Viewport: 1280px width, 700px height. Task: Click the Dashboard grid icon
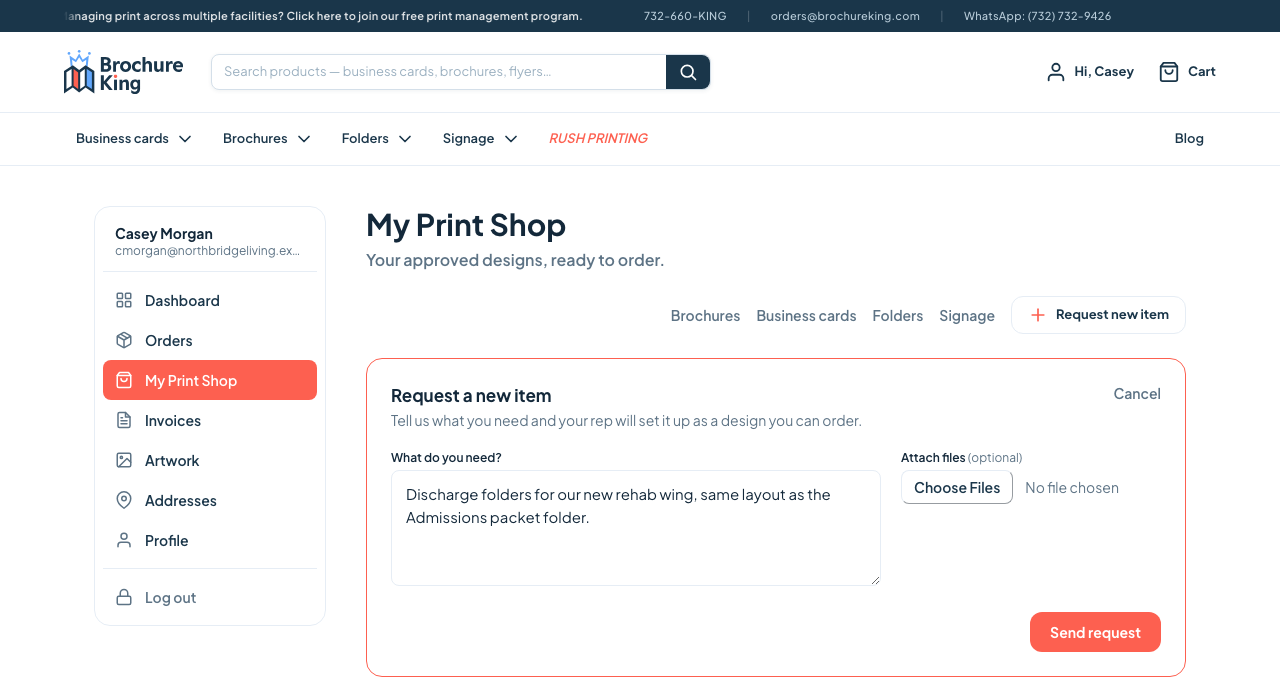[x=124, y=300]
